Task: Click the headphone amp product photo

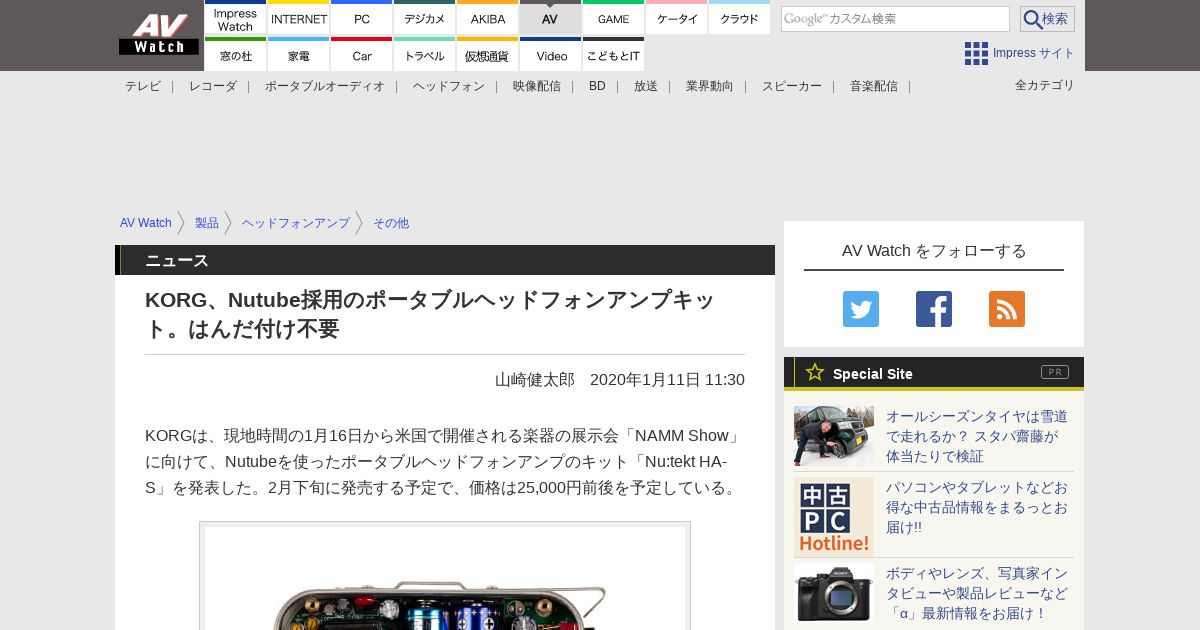Action: tap(445, 578)
